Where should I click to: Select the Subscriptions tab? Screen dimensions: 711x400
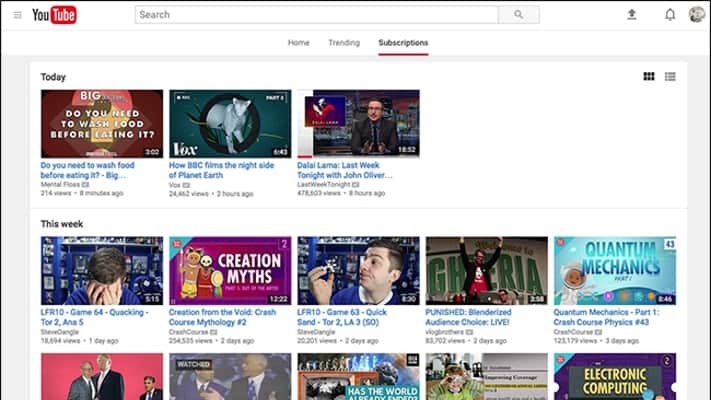click(403, 43)
